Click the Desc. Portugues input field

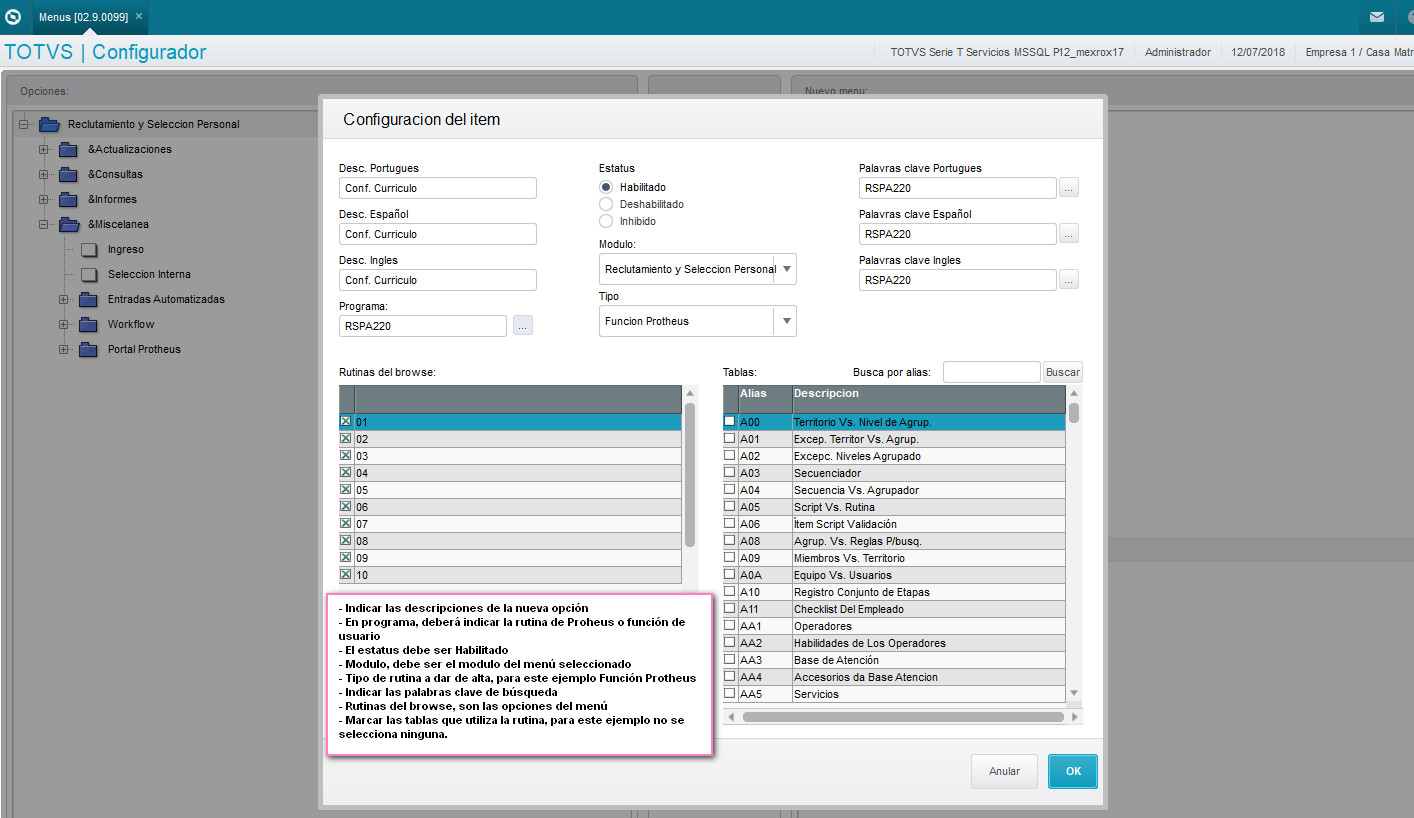438,188
